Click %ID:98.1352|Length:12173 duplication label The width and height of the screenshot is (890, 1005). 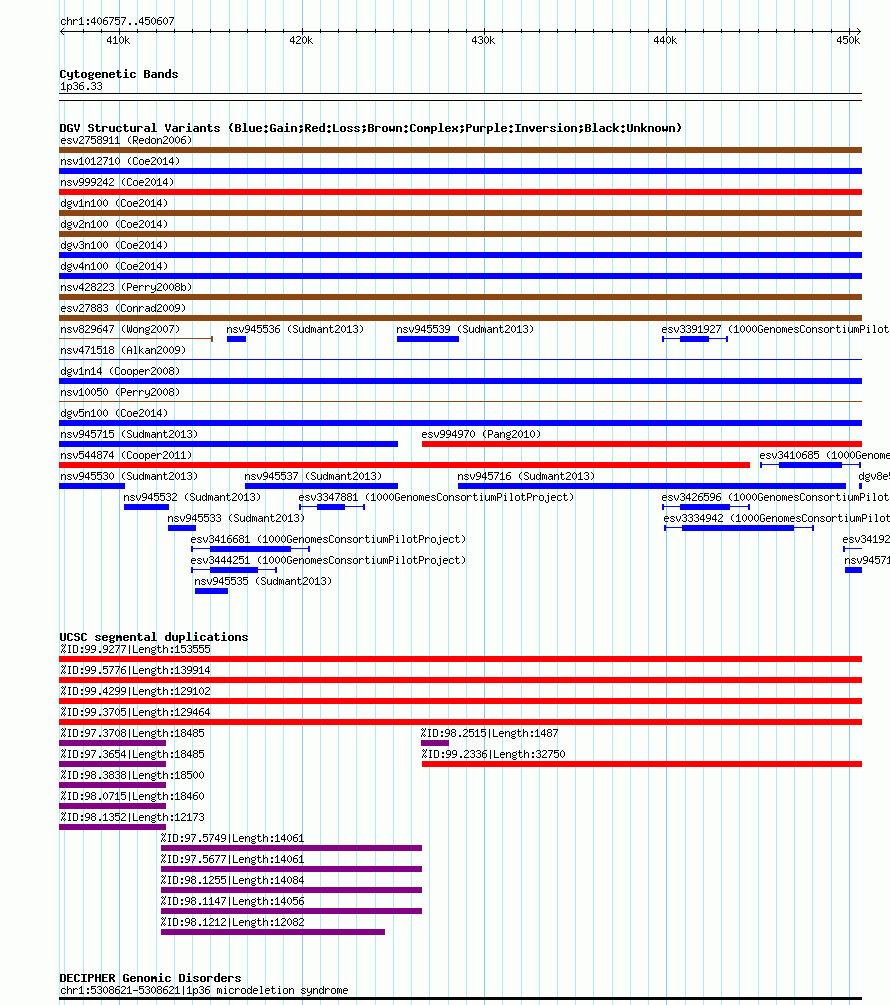132,818
